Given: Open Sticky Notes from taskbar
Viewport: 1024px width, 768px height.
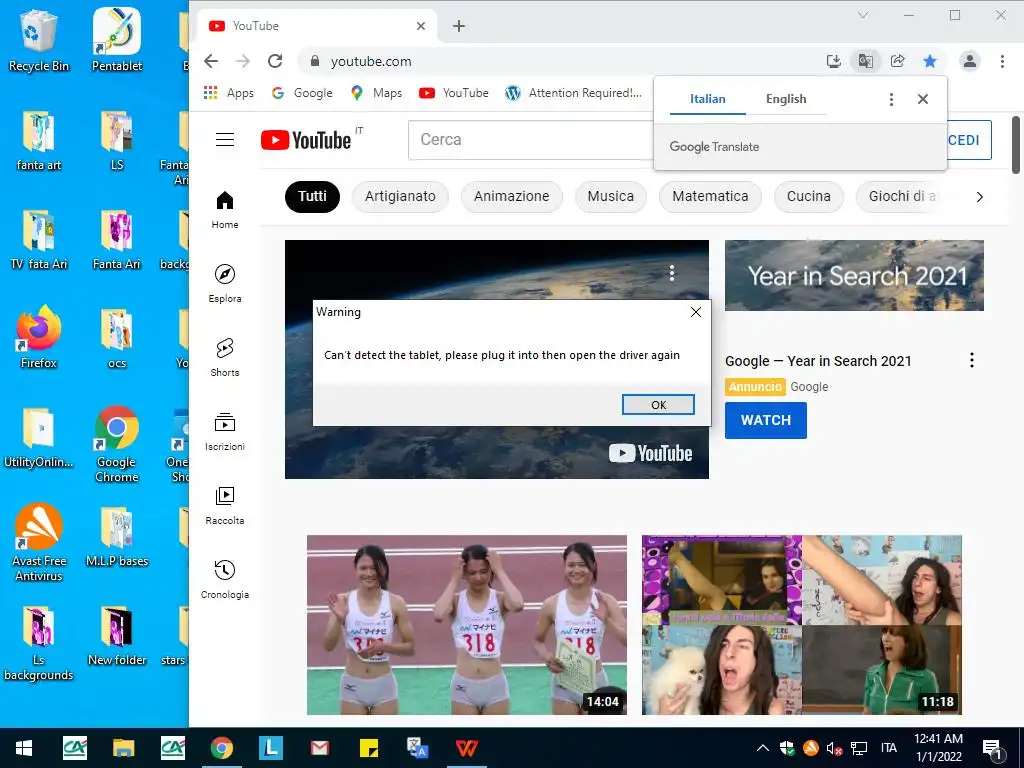Looking at the screenshot, I should (368, 748).
